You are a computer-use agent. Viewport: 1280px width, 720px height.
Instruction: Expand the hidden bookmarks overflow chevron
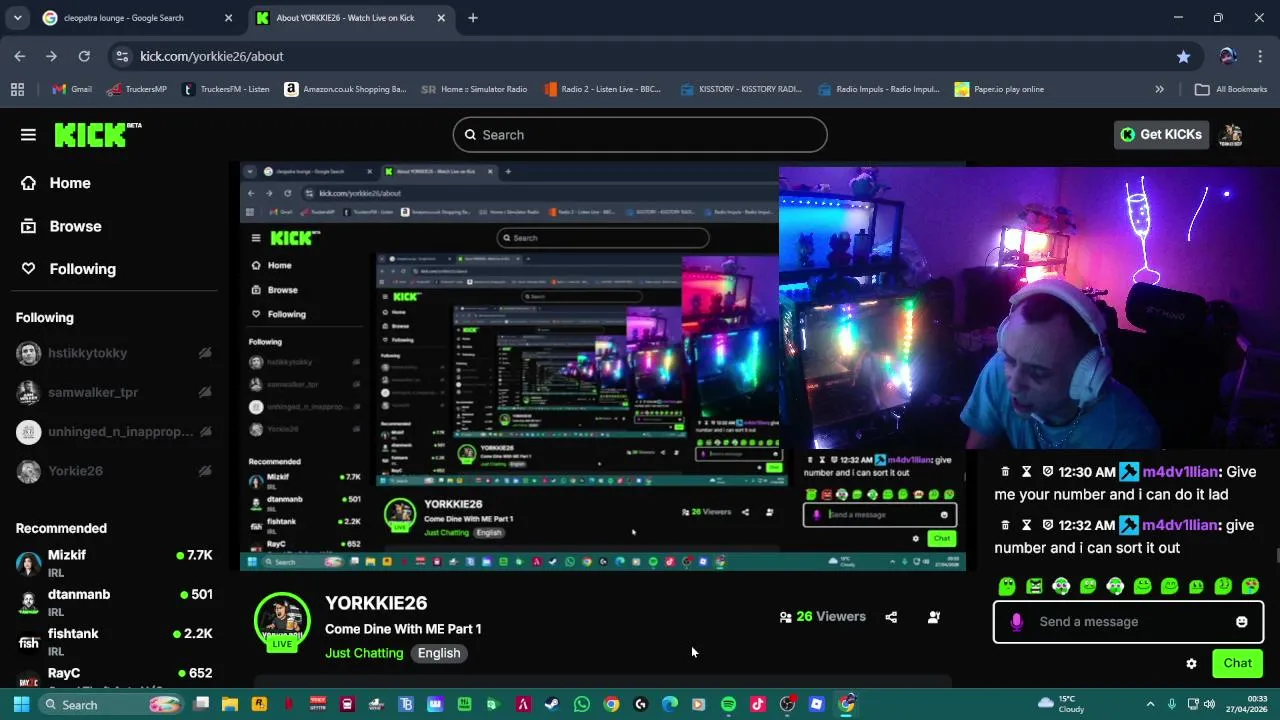click(x=1159, y=89)
